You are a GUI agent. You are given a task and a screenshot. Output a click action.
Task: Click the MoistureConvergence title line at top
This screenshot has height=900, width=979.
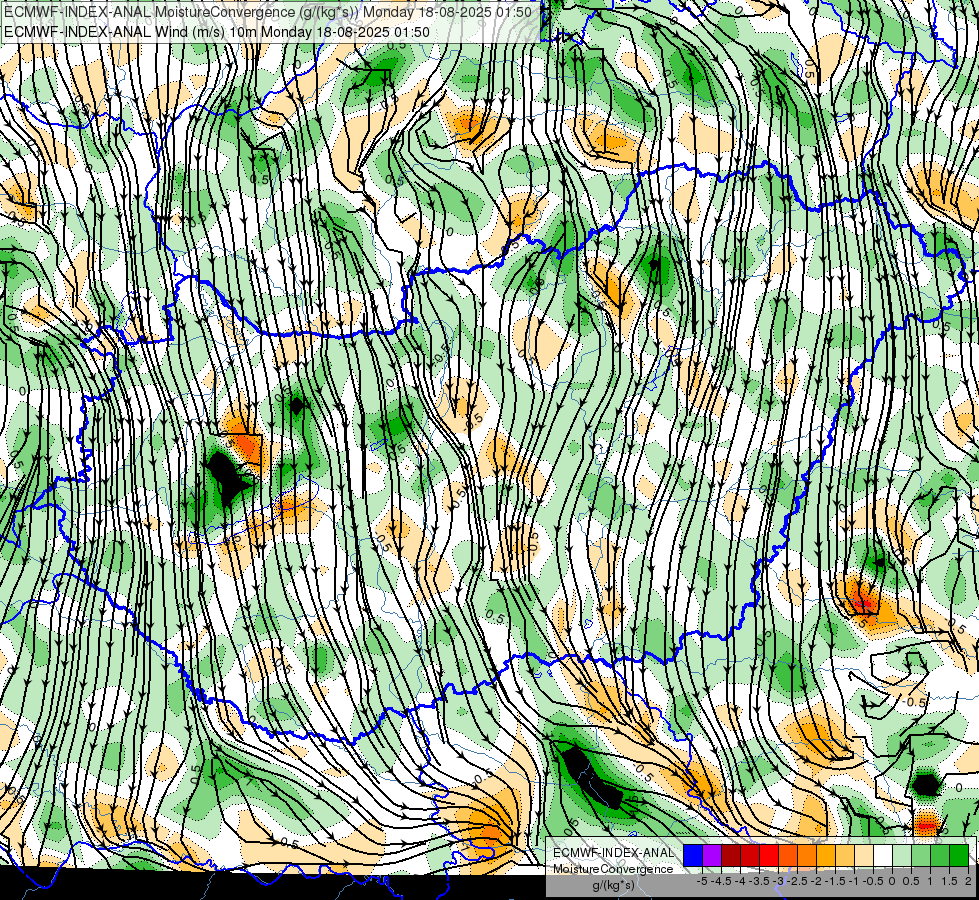click(x=268, y=12)
